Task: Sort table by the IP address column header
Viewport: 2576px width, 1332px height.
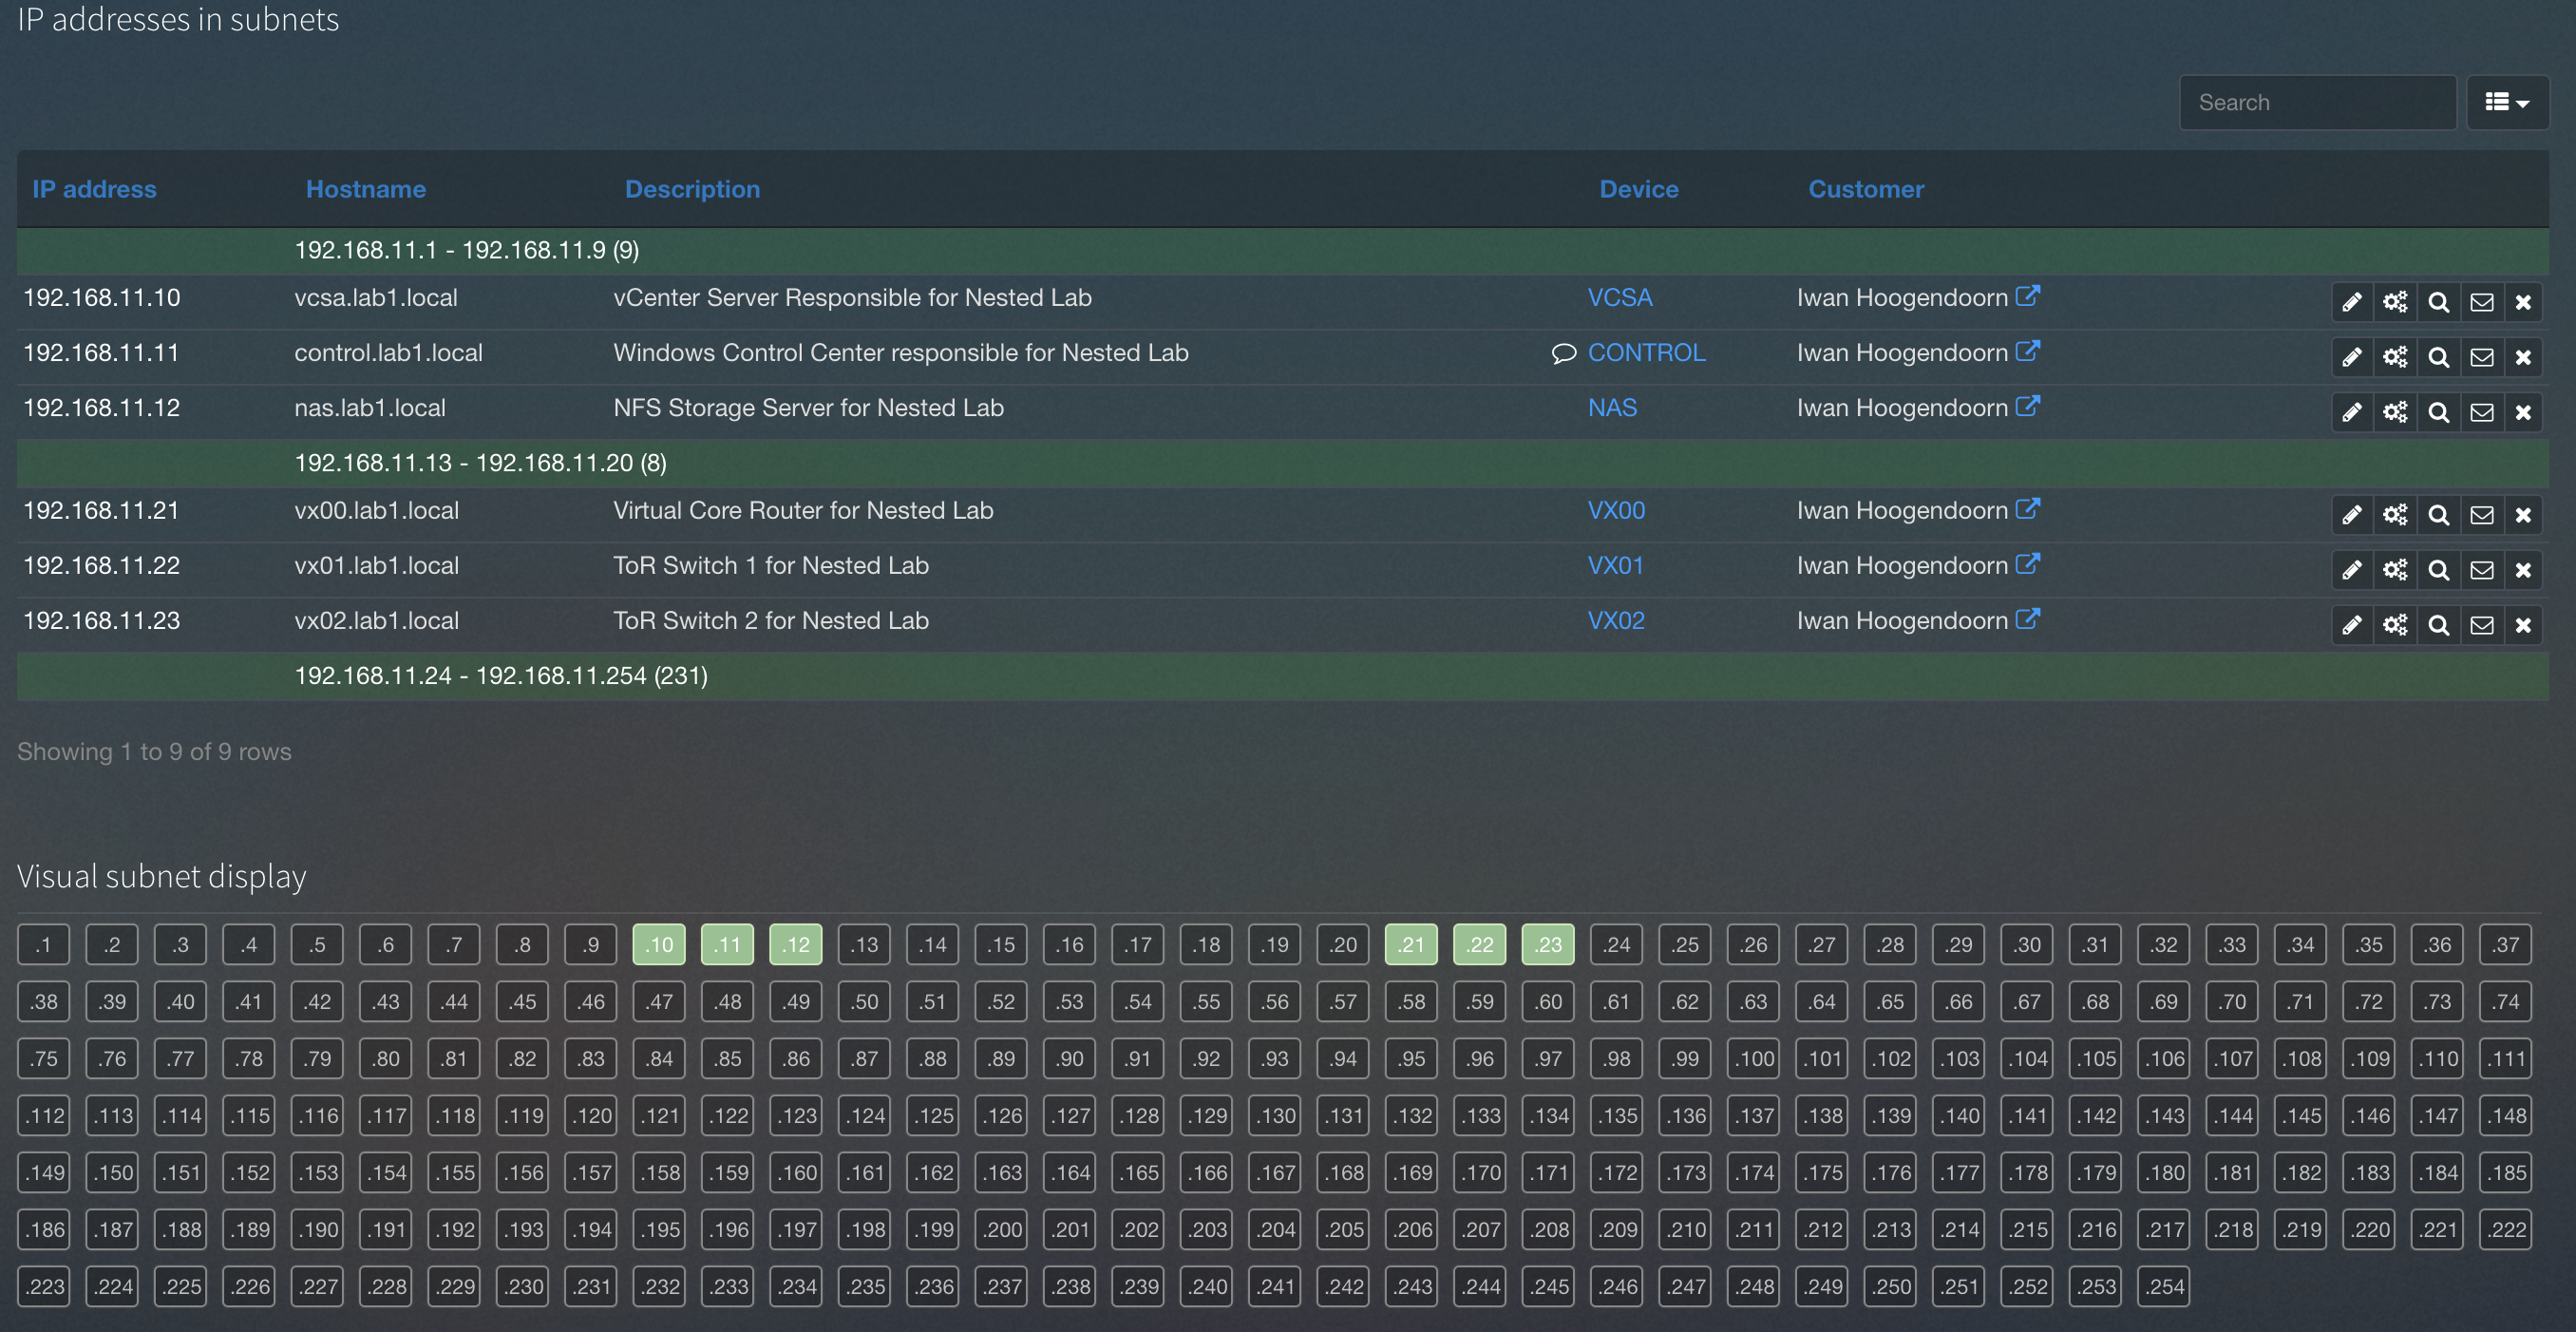Action: [x=94, y=189]
